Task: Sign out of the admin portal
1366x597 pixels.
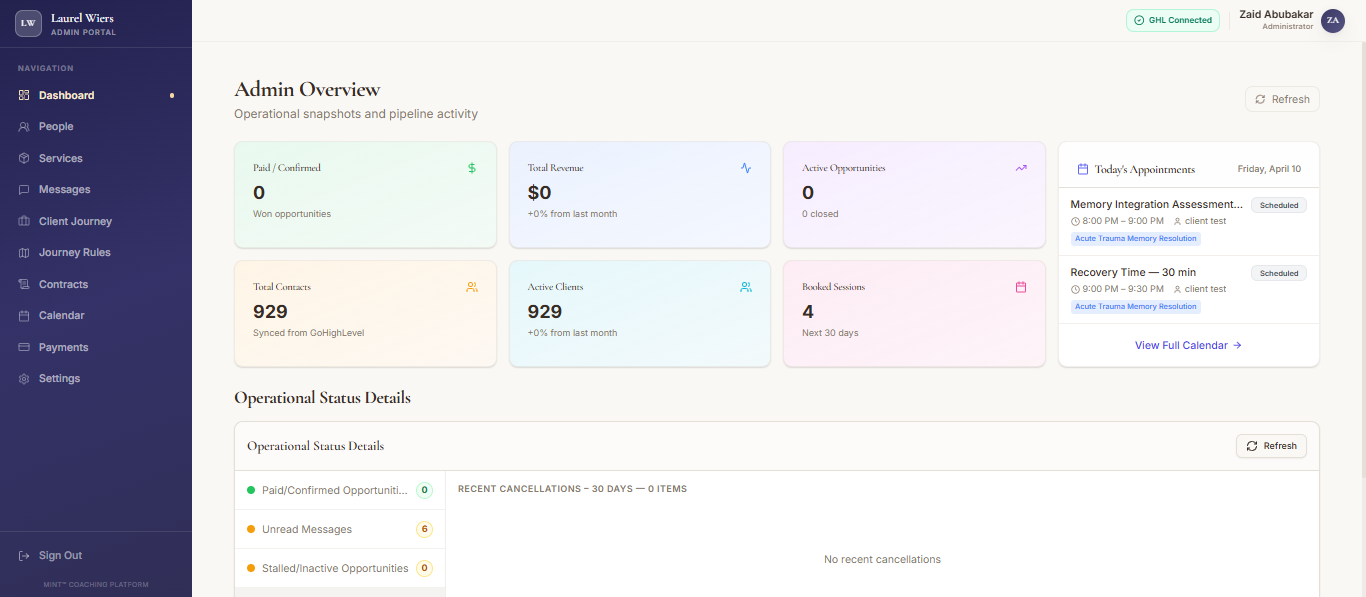Action: coord(60,555)
